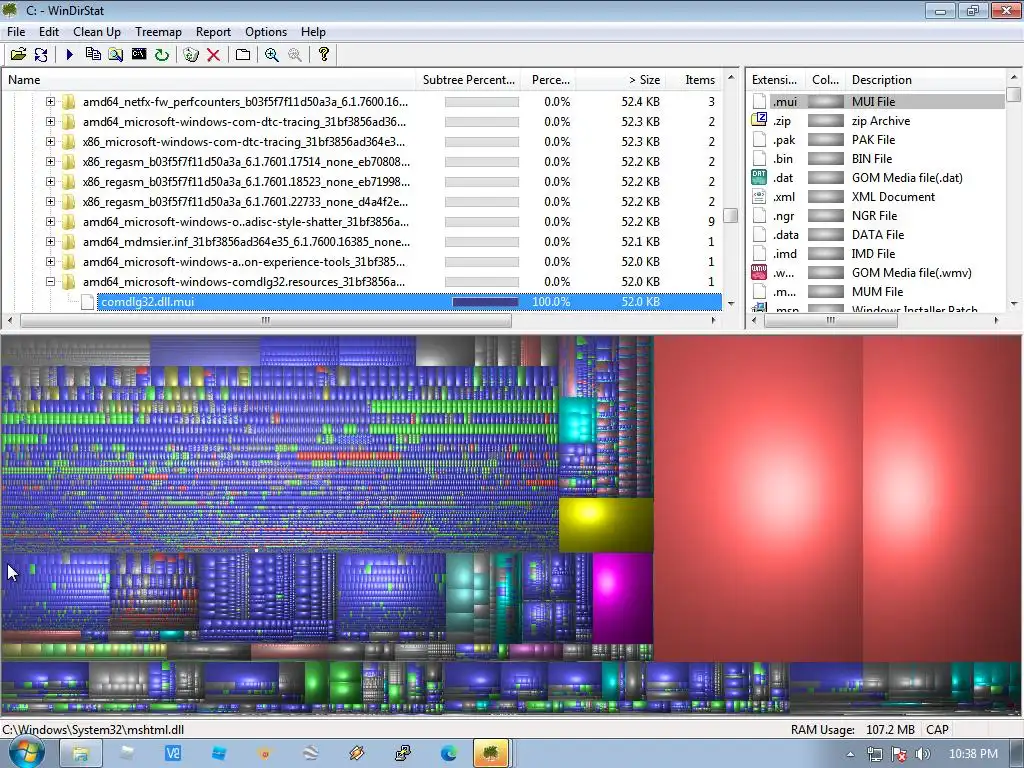The width and height of the screenshot is (1024, 768).
Task: Click the Microsoft Edge taskbar icon
Action: [x=449, y=754]
